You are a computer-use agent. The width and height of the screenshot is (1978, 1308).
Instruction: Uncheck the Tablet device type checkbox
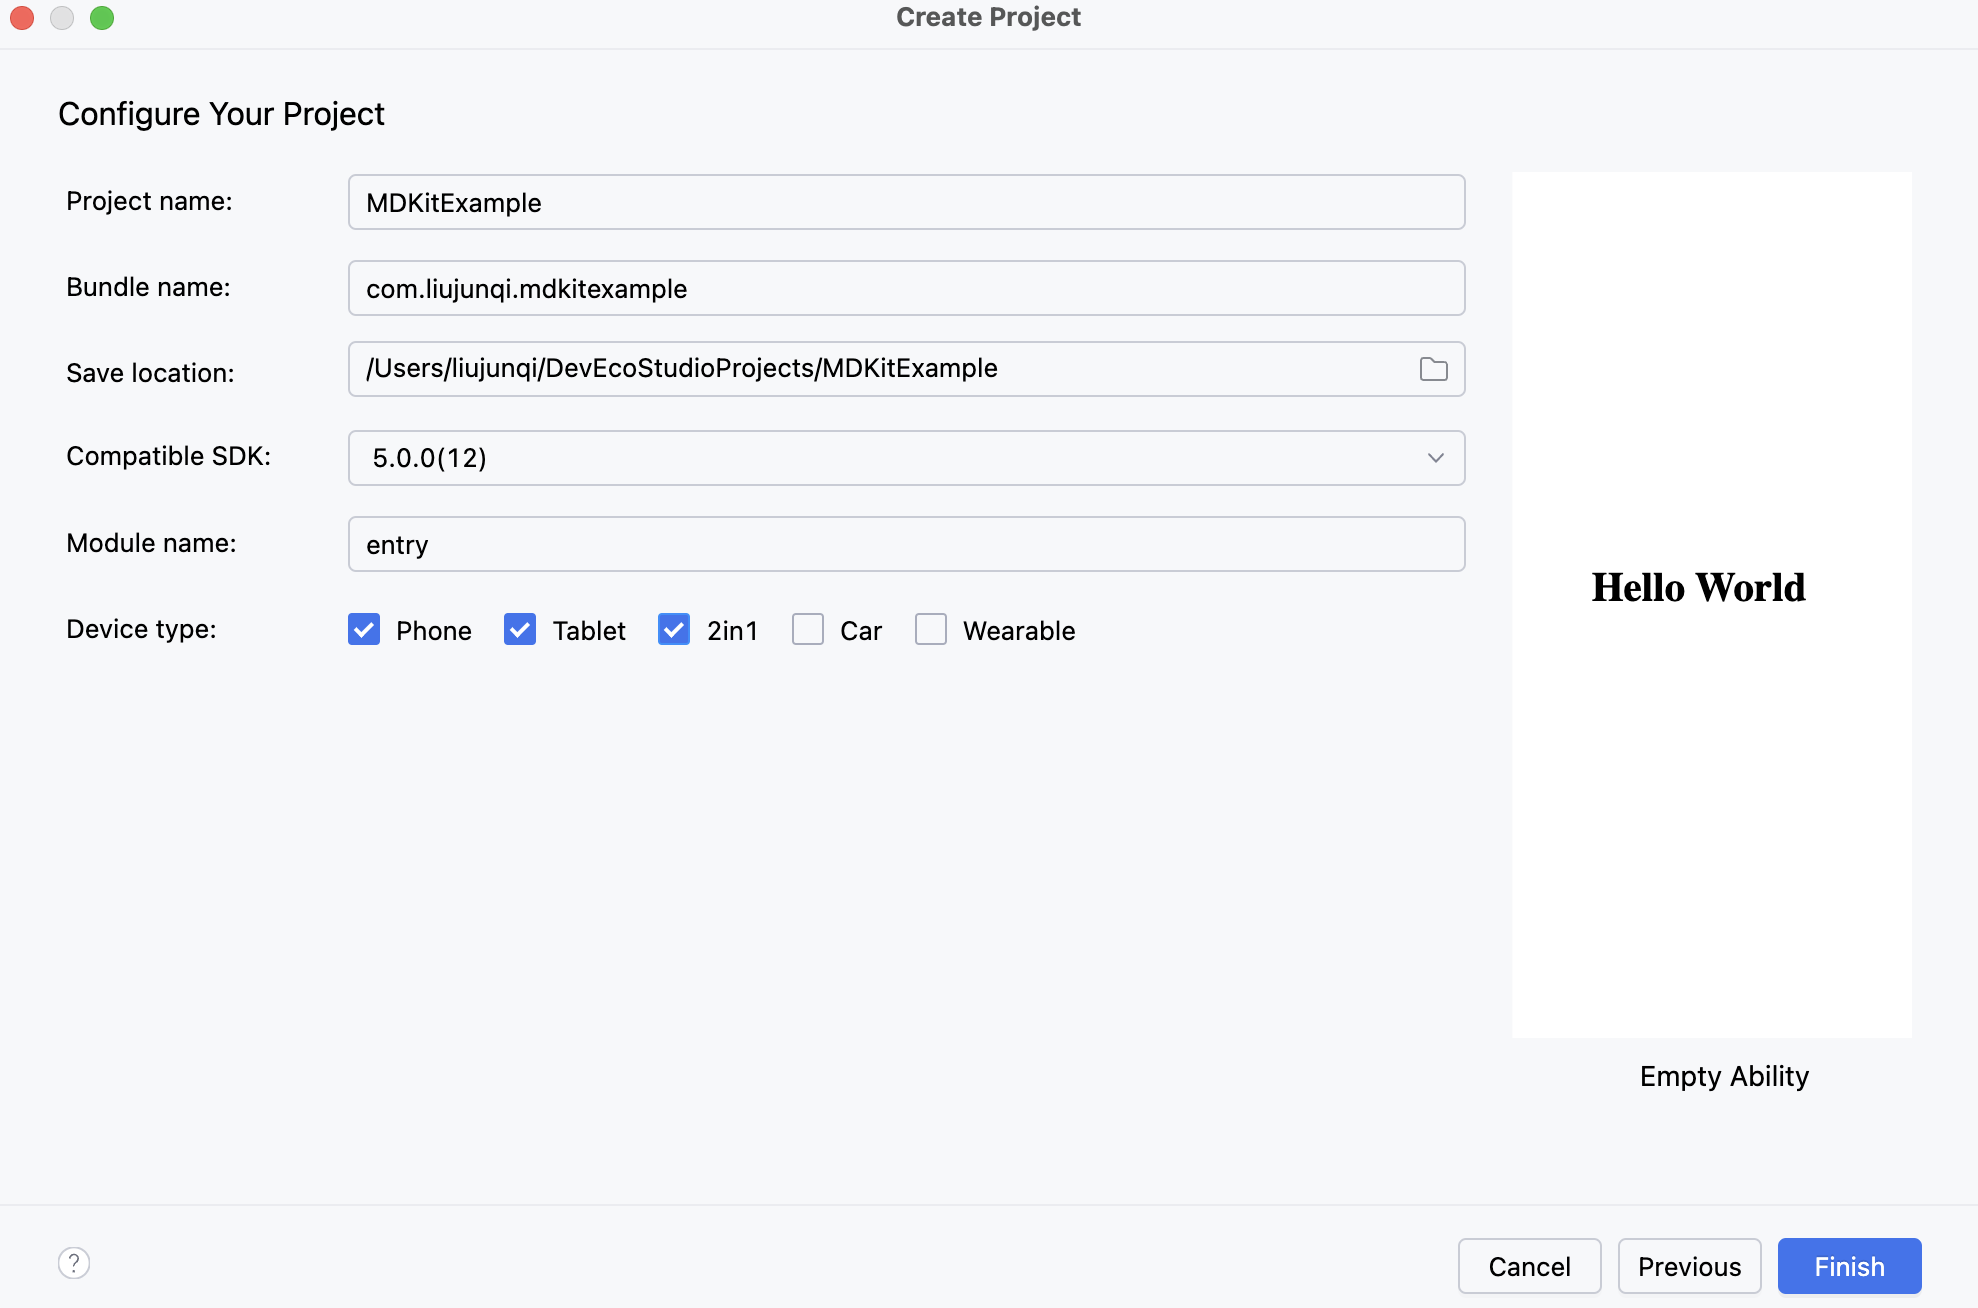click(x=520, y=630)
